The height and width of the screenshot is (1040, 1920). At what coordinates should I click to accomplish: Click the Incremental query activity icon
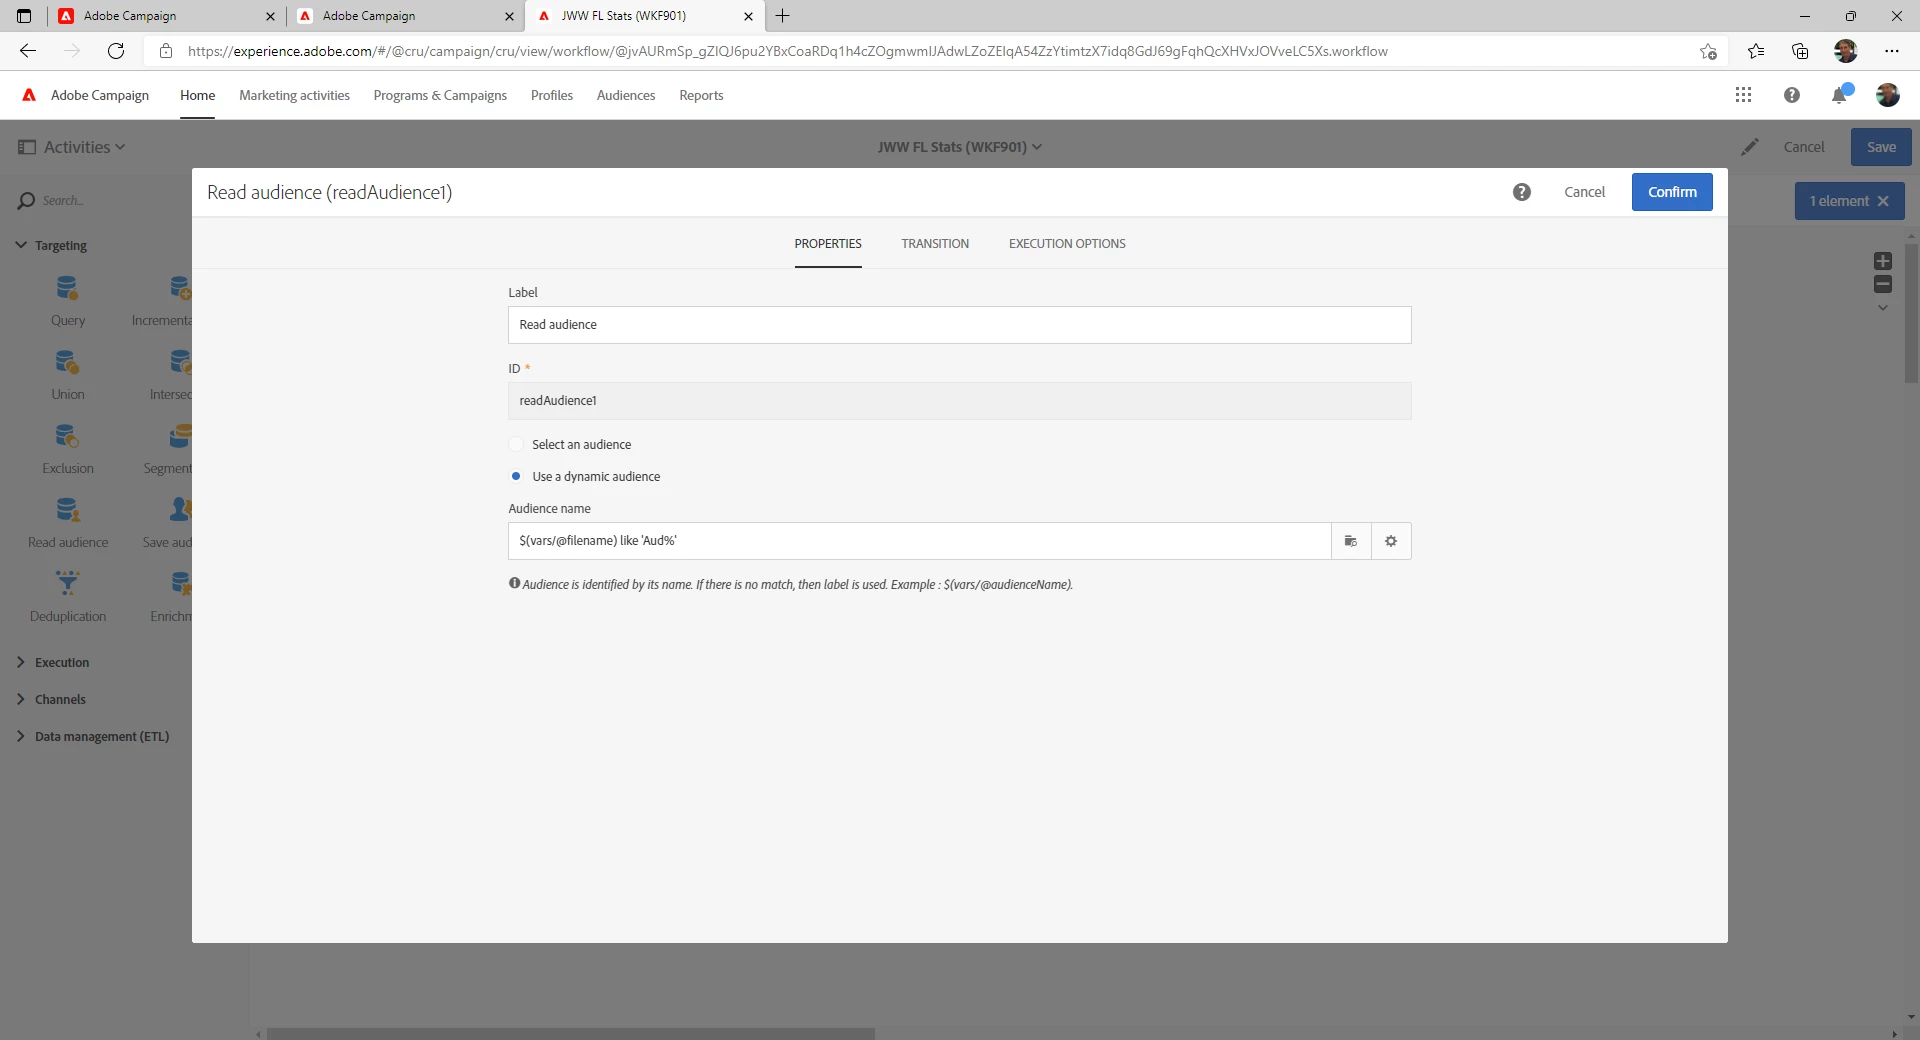181,288
